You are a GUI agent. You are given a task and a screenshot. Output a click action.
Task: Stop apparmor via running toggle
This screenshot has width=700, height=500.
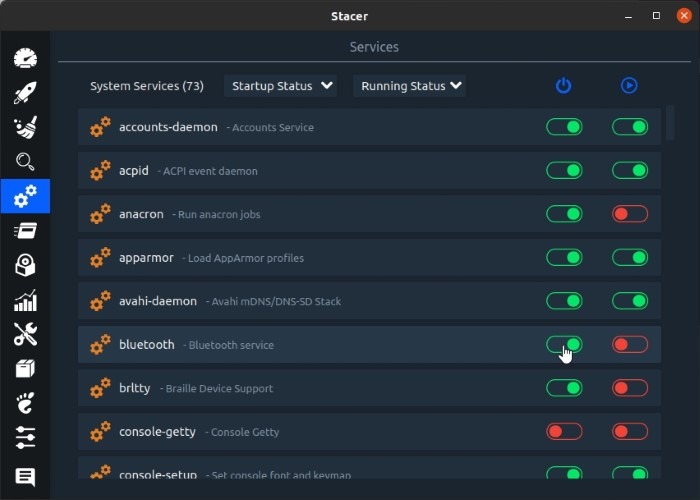[630, 258]
